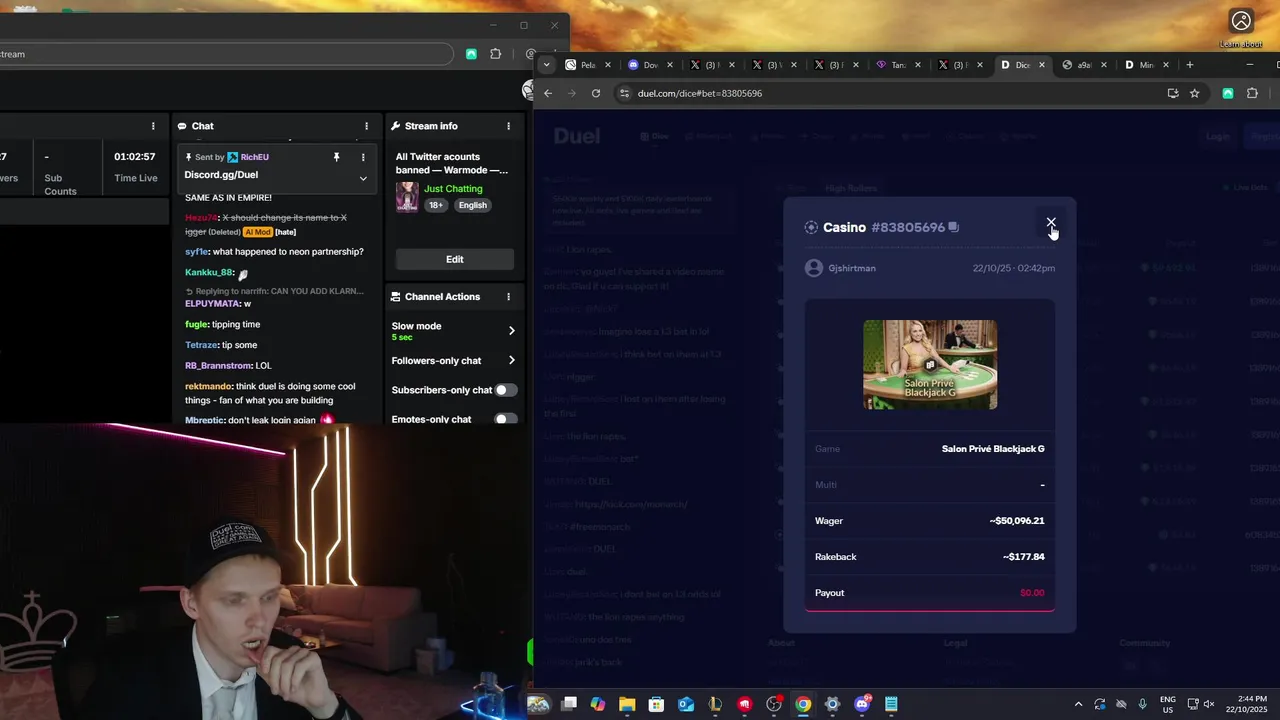This screenshot has height=720, width=1280.
Task: Click chat username RB_Brannstrom
Action: pos(218,365)
